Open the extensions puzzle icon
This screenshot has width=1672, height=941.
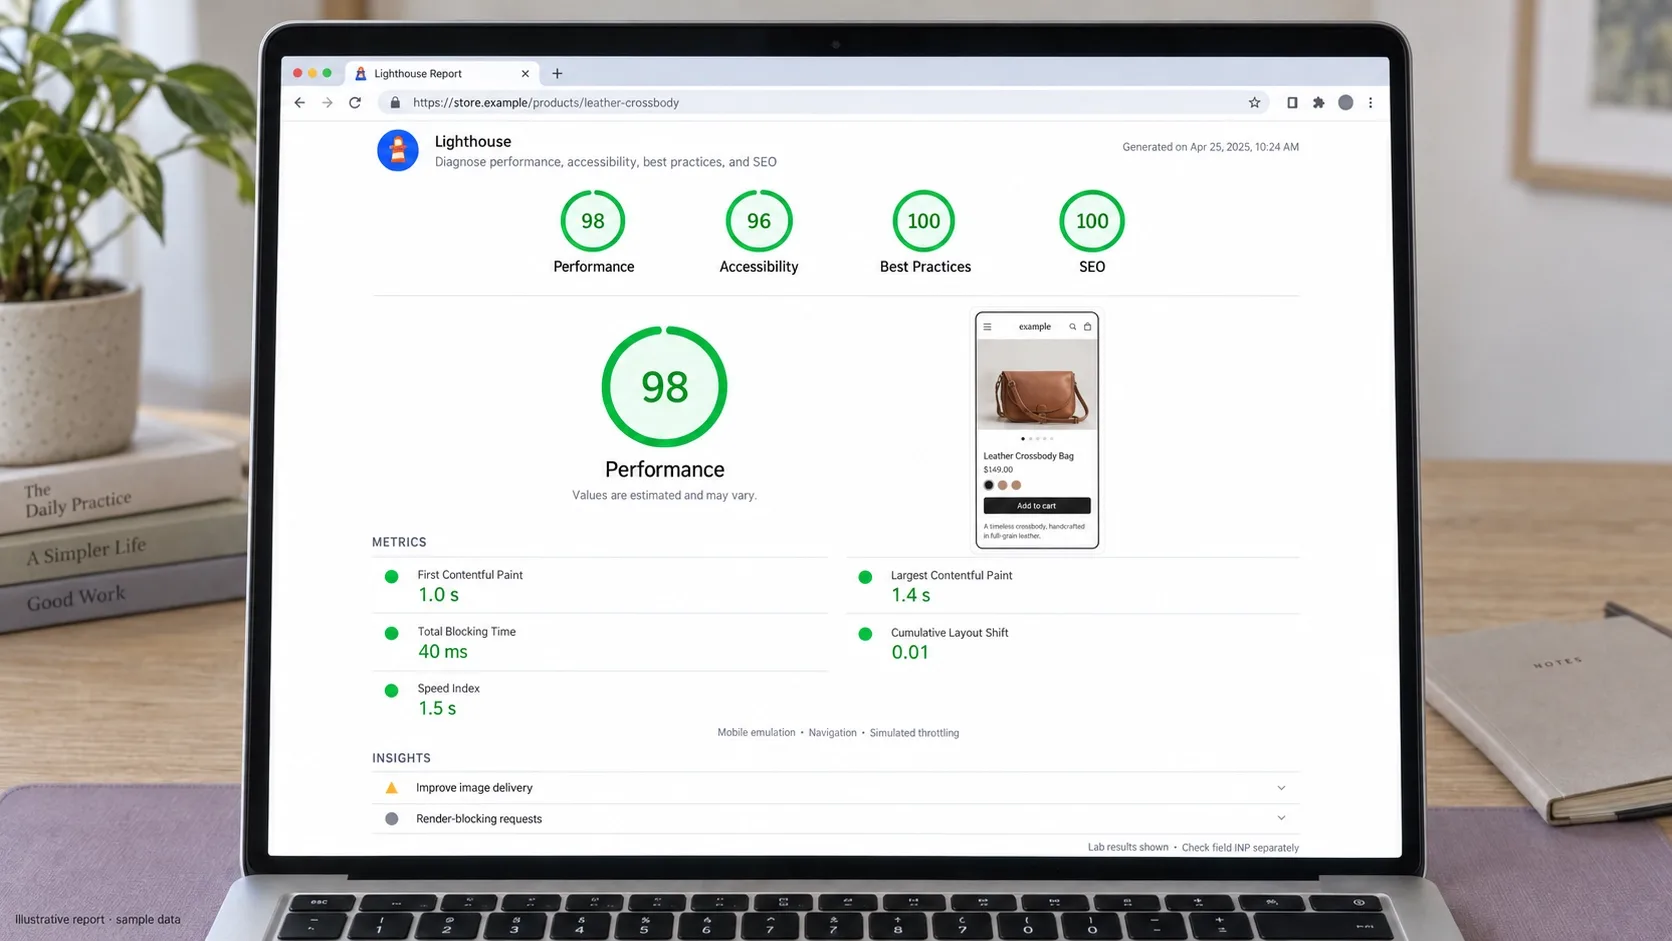[x=1319, y=103]
